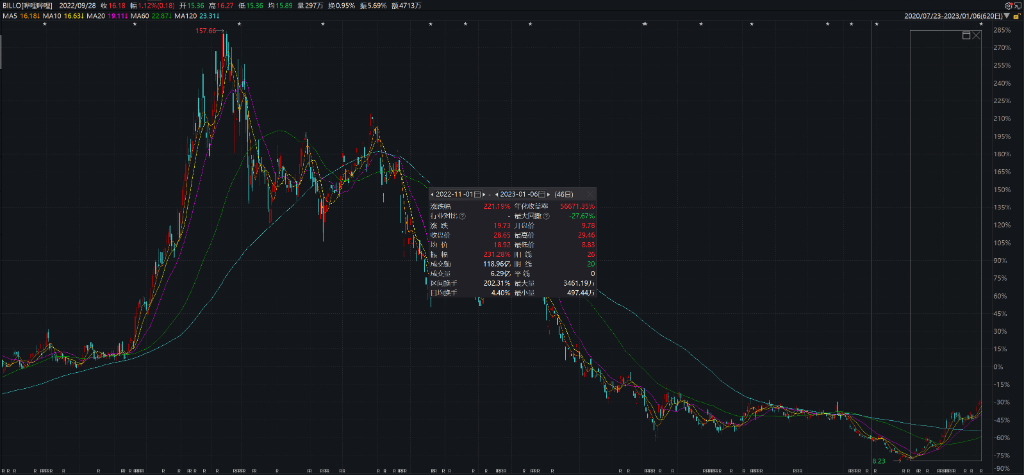The image size is (1024, 475).
Task: Step start date back one day
Action: tap(433, 193)
